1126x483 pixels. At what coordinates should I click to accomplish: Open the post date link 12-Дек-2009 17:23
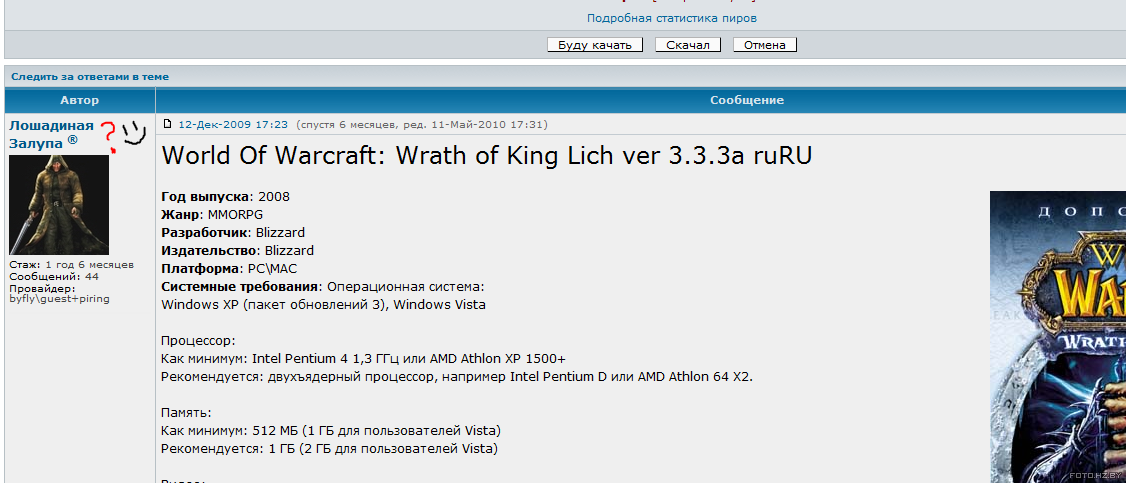233,125
